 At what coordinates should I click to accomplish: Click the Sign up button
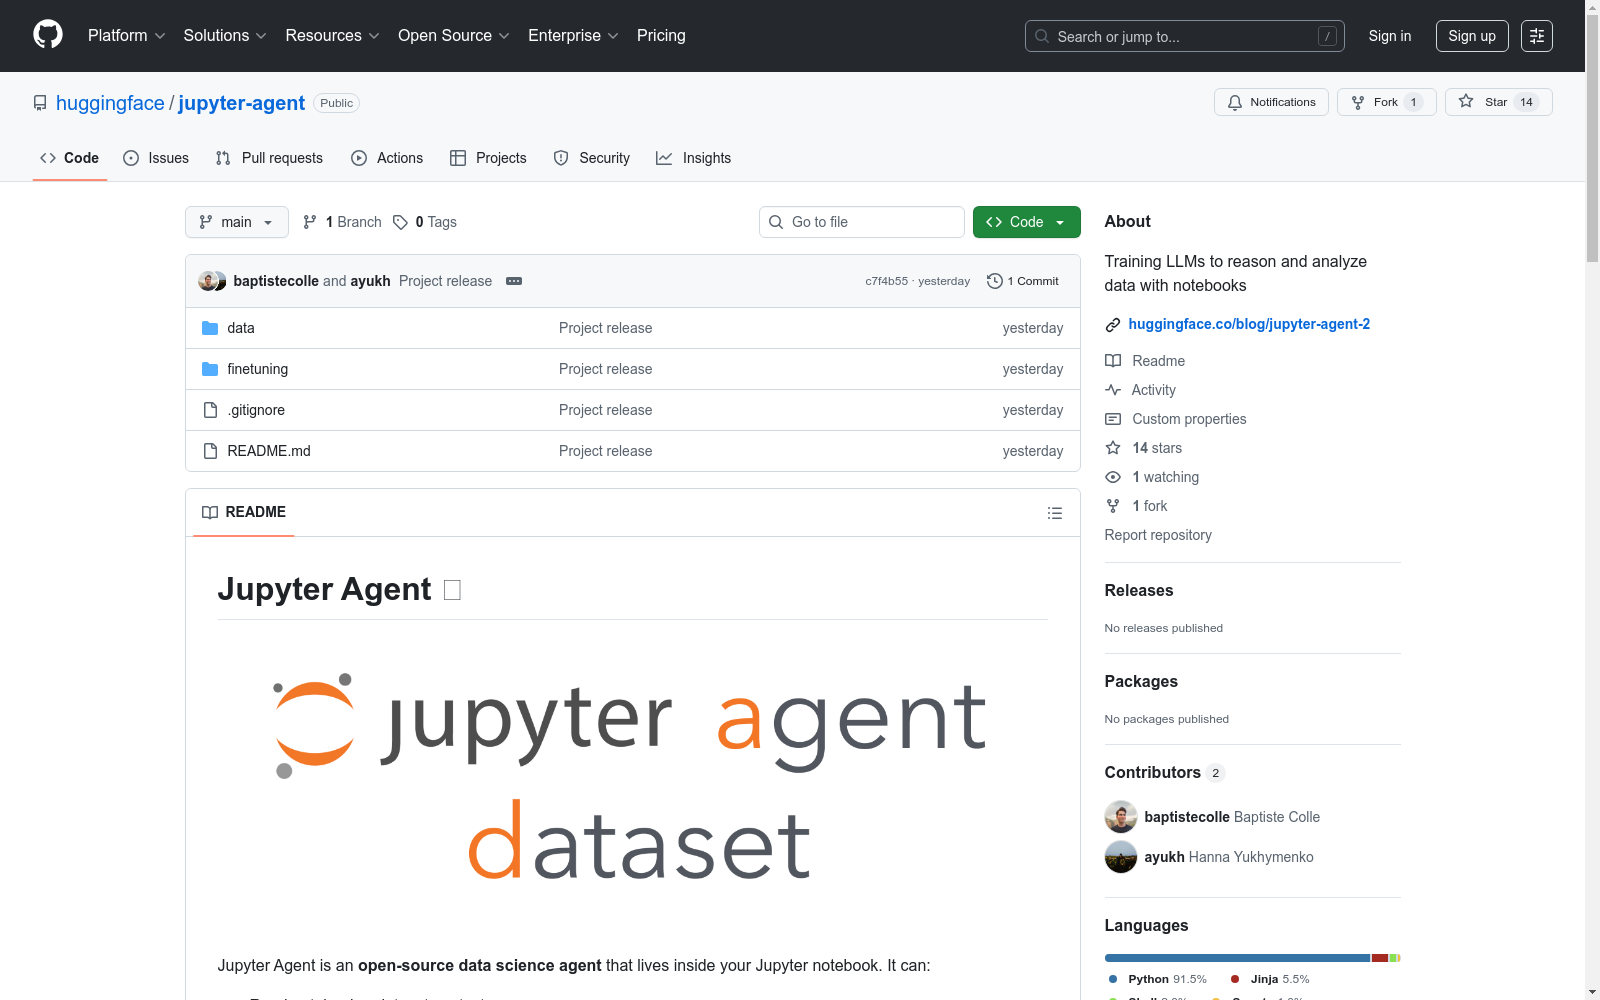pos(1472,36)
